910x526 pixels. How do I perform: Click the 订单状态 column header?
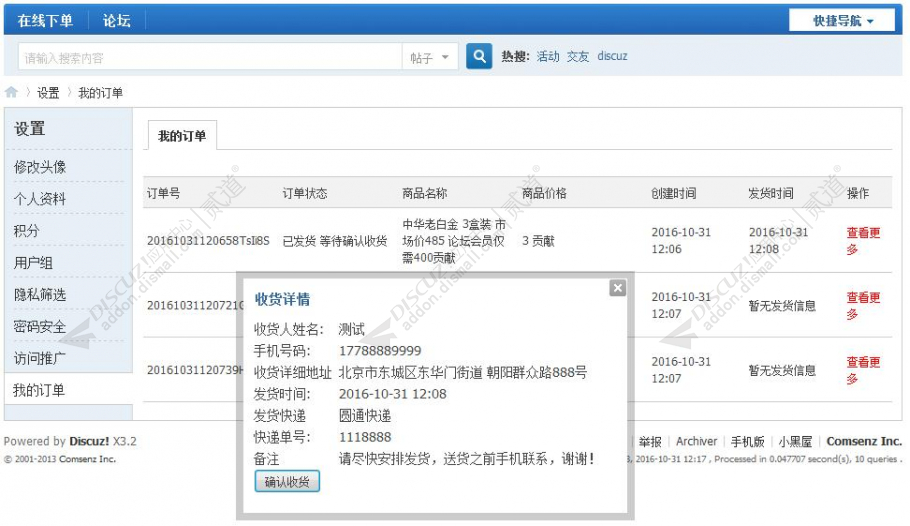305,193
